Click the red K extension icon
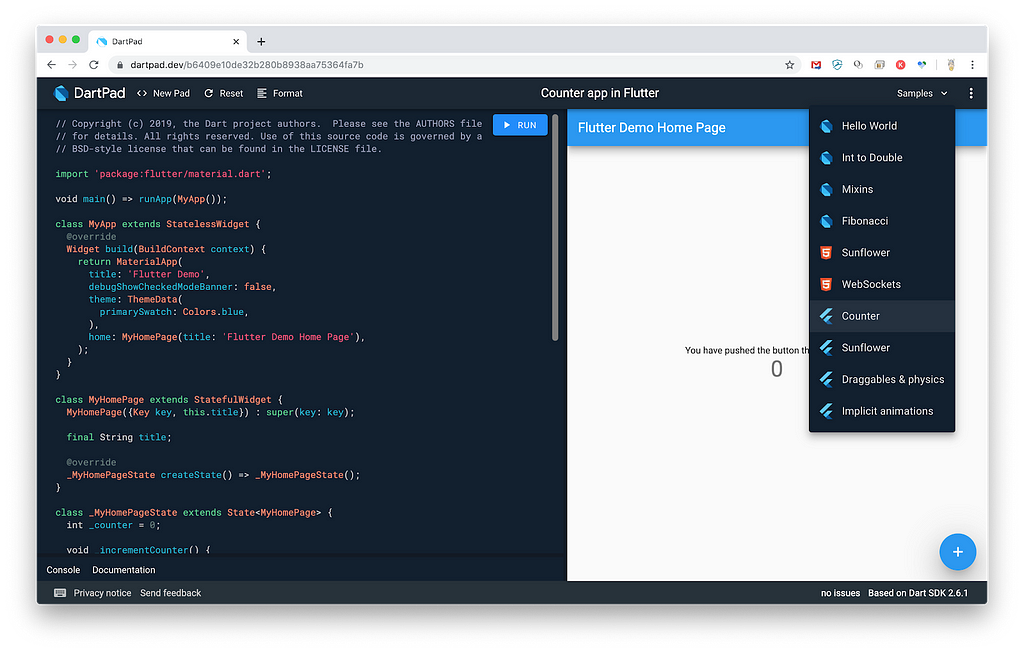Image resolution: width=1024 pixels, height=653 pixels. point(901,65)
